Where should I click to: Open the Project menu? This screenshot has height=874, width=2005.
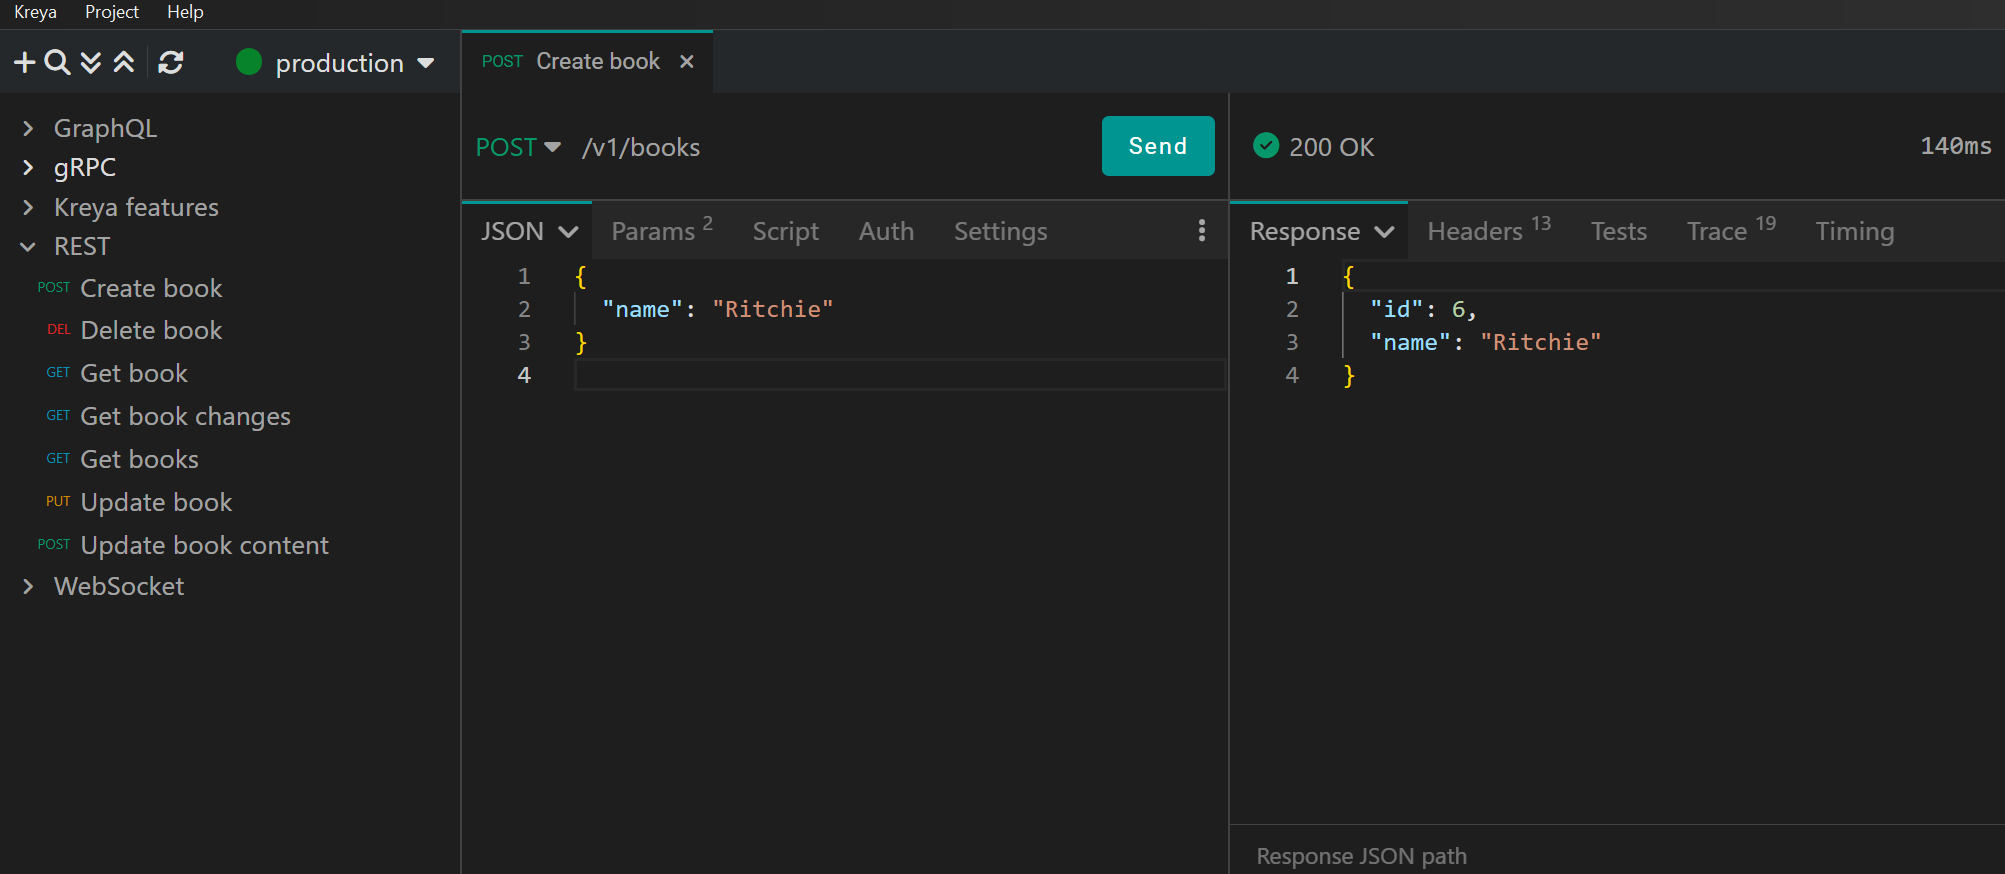[111, 12]
